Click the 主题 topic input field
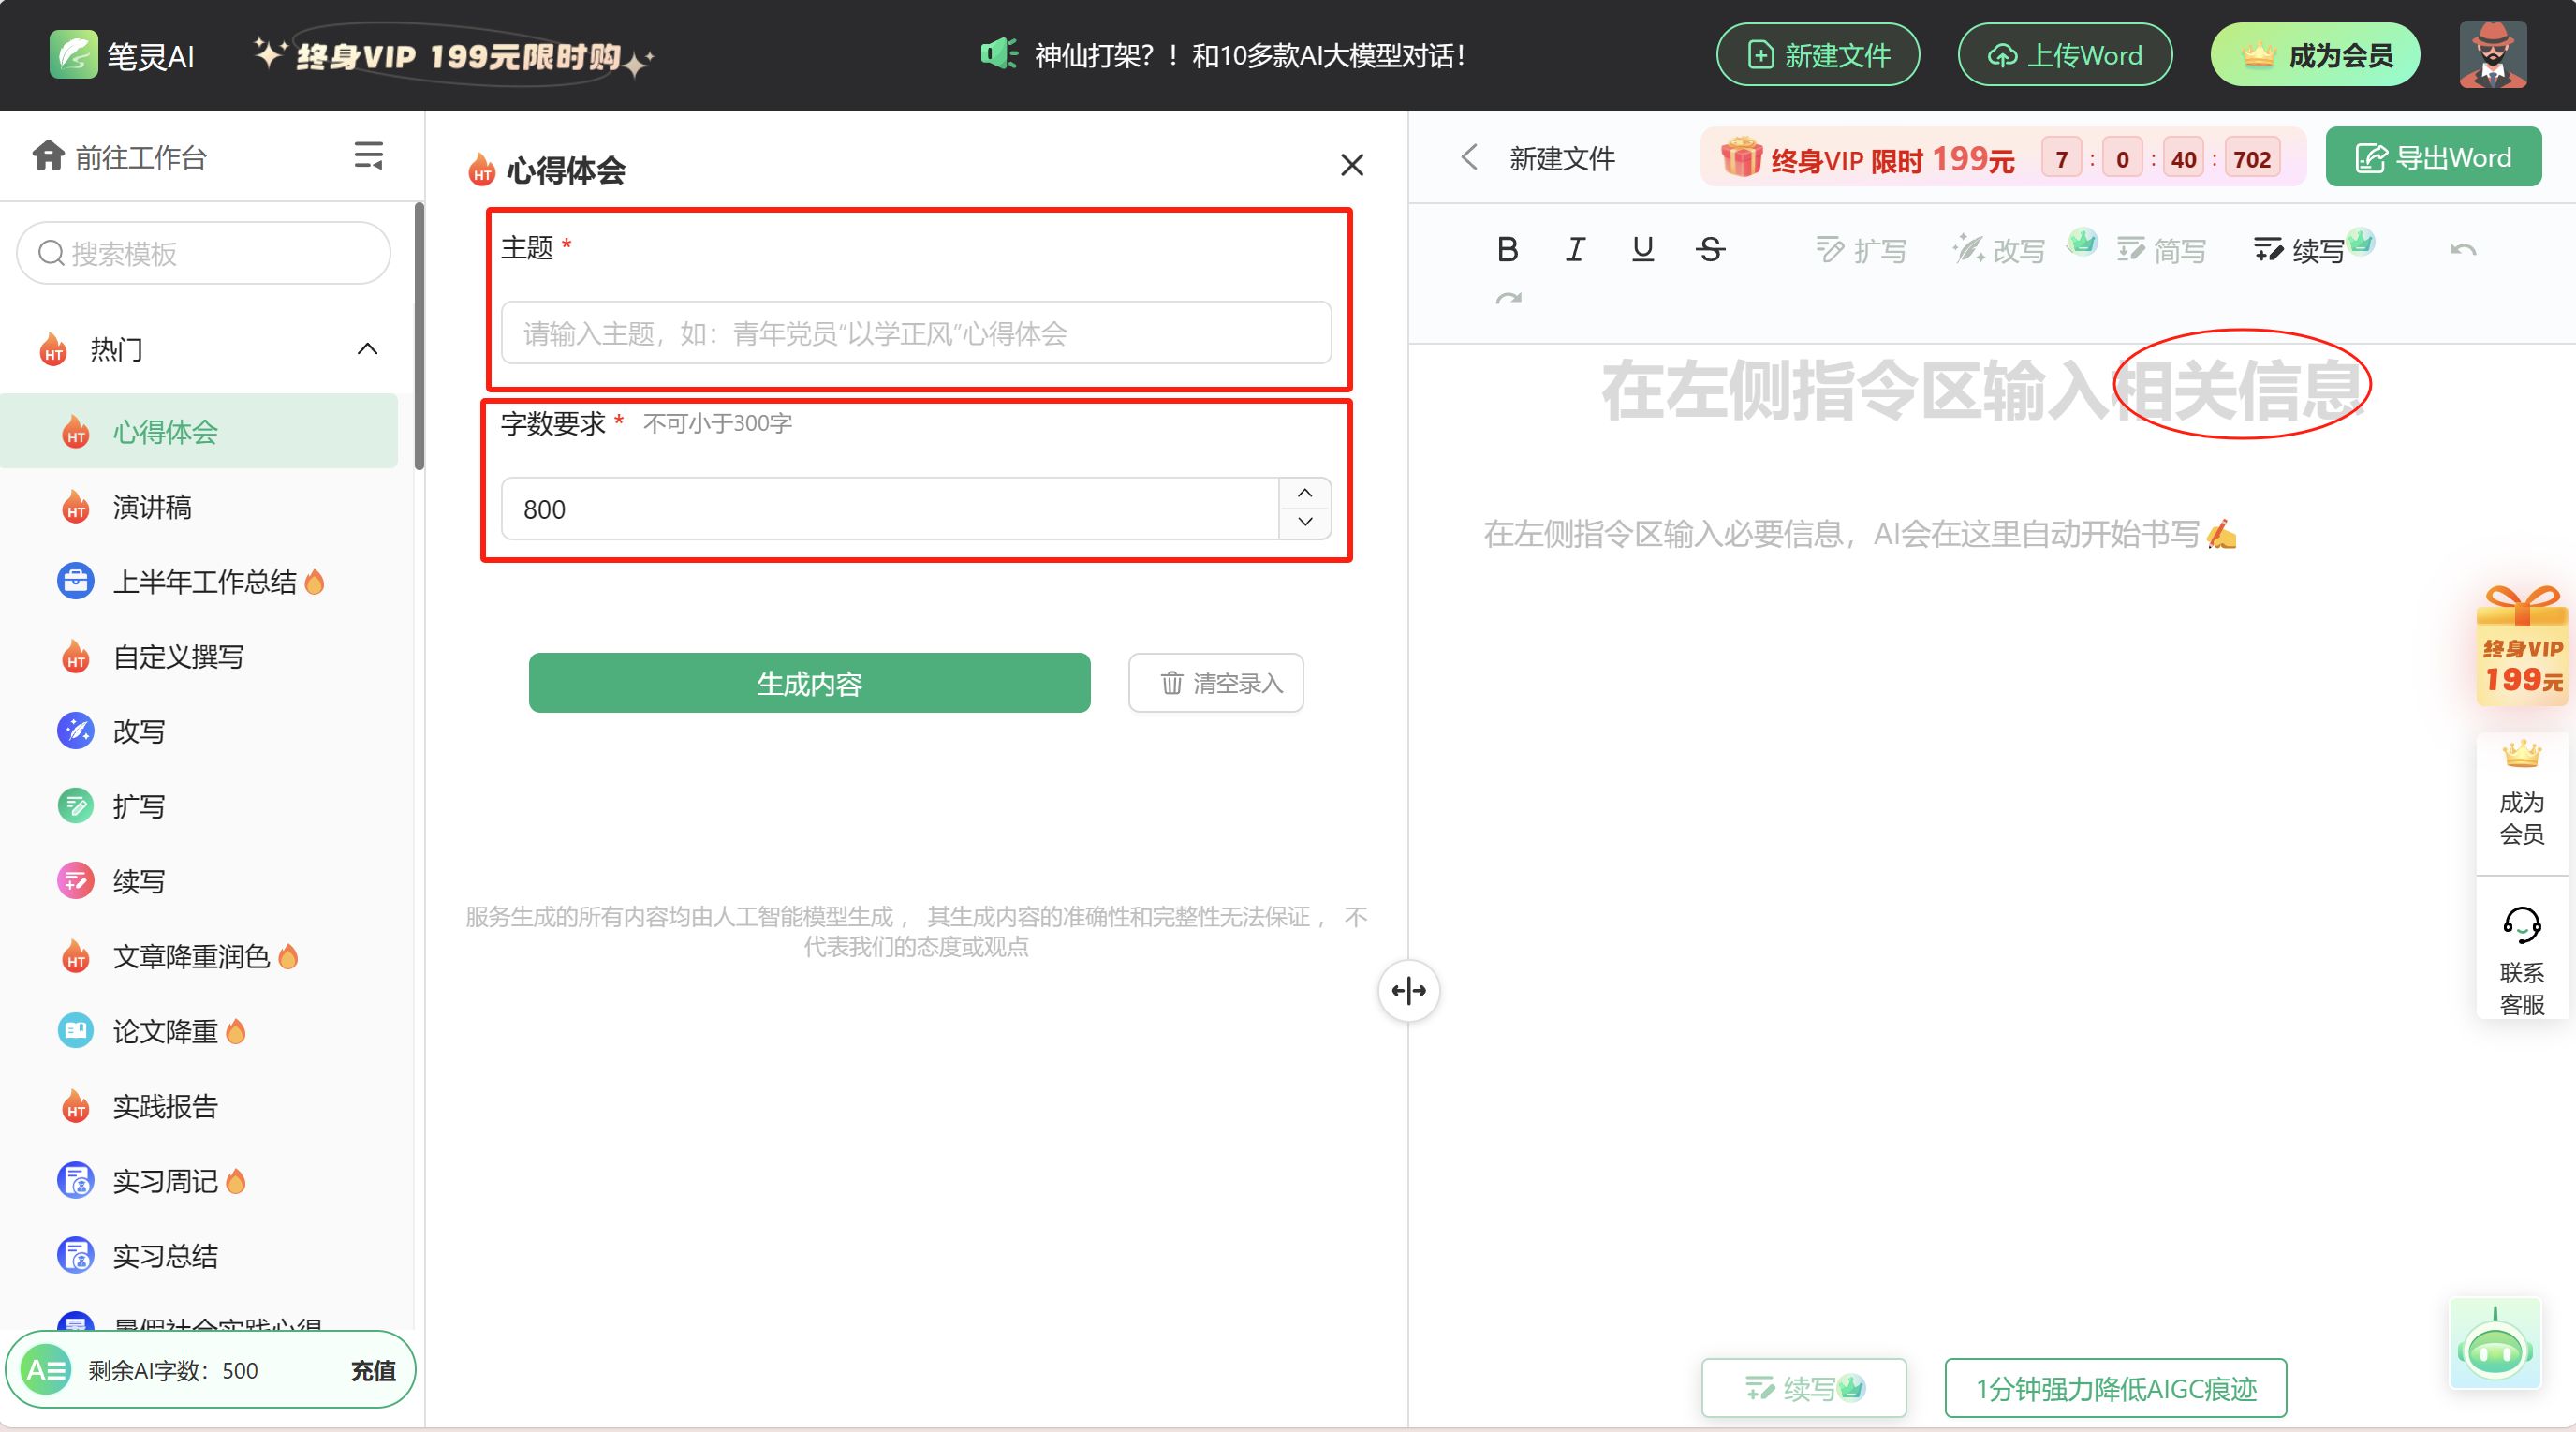 [x=915, y=333]
